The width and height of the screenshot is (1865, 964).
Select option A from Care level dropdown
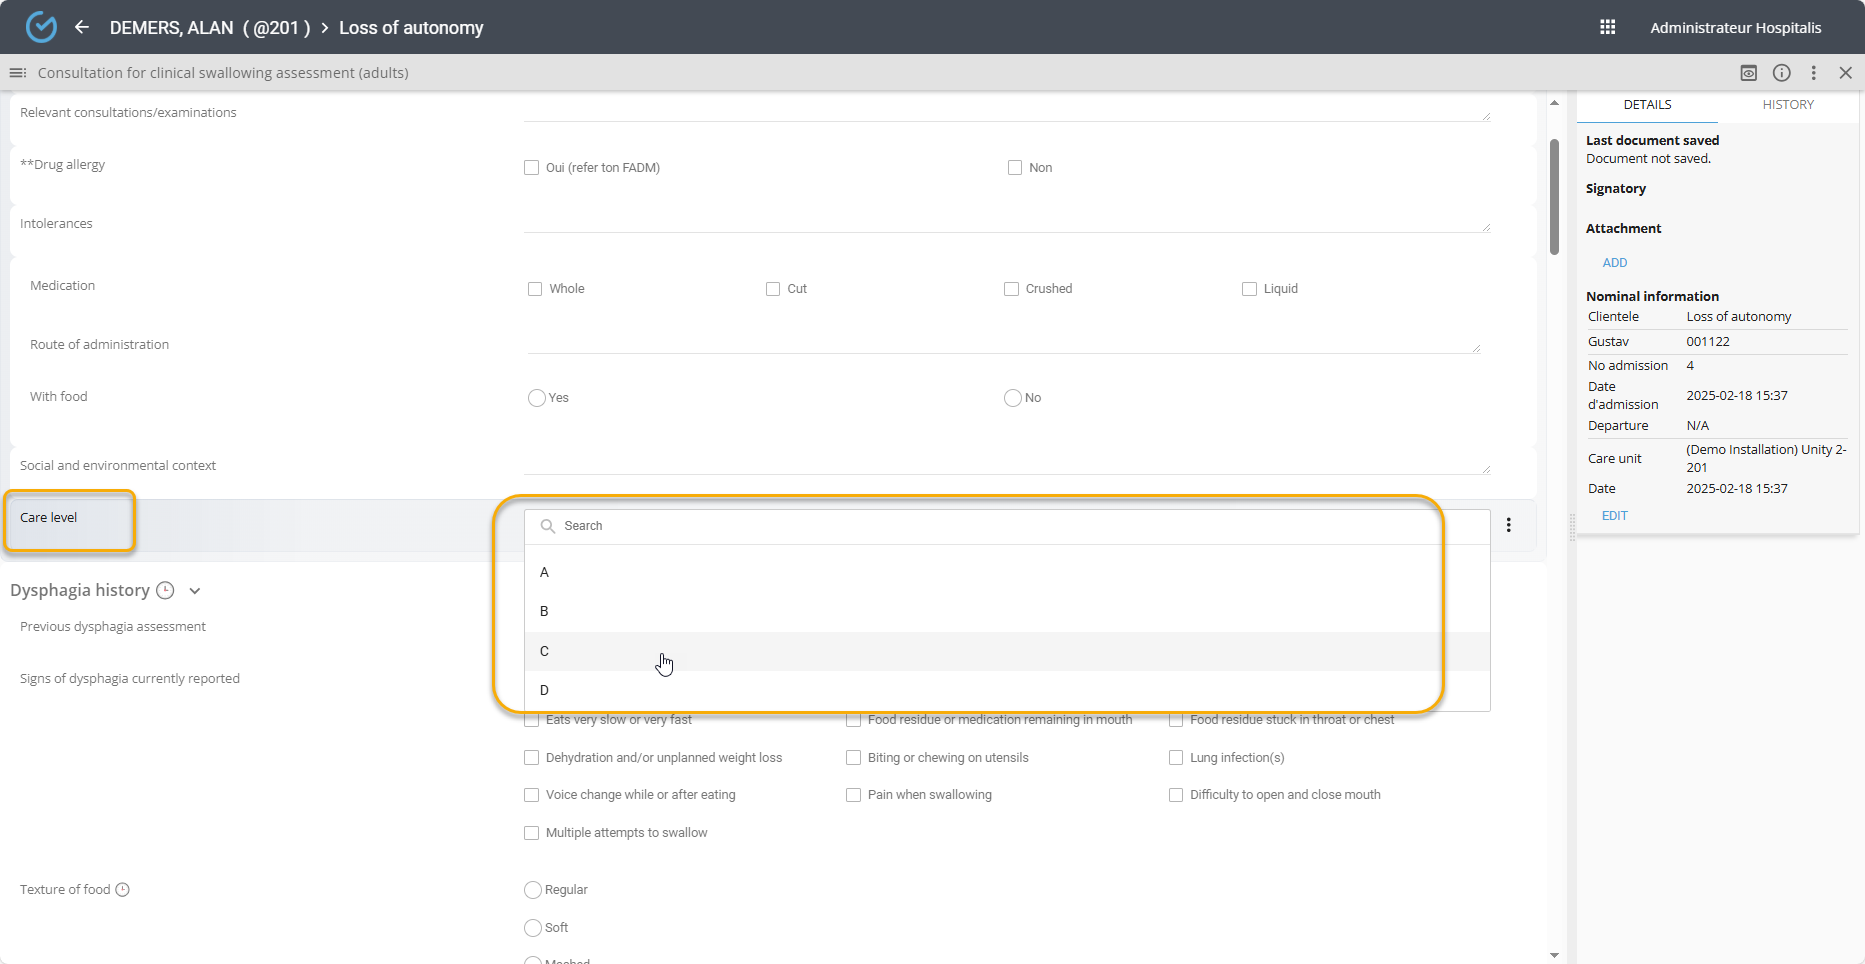545,573
